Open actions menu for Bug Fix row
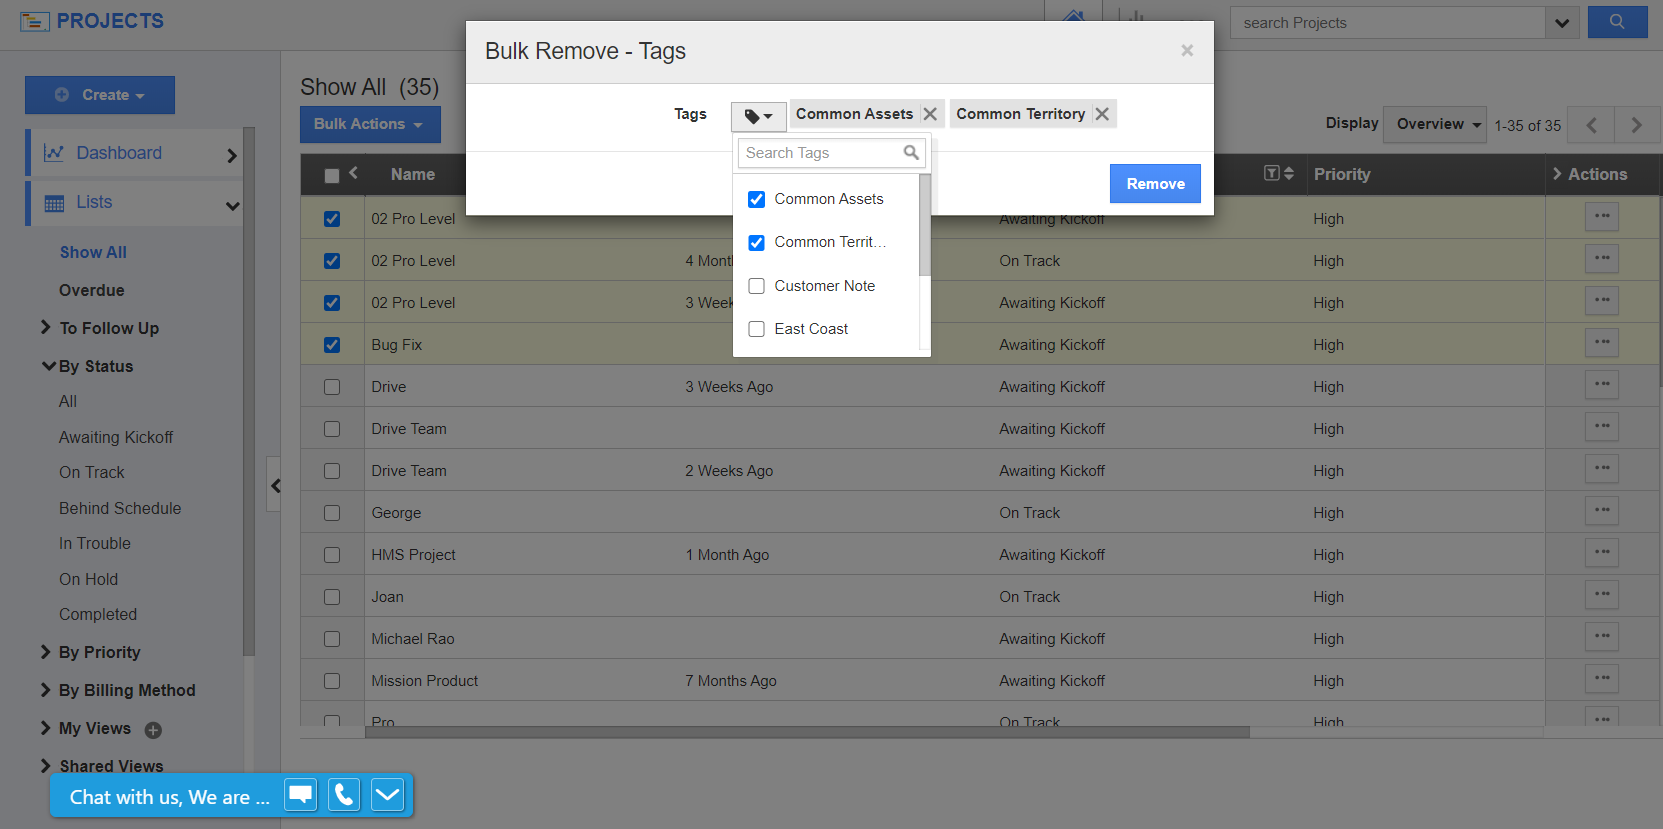 [1602, 343]
